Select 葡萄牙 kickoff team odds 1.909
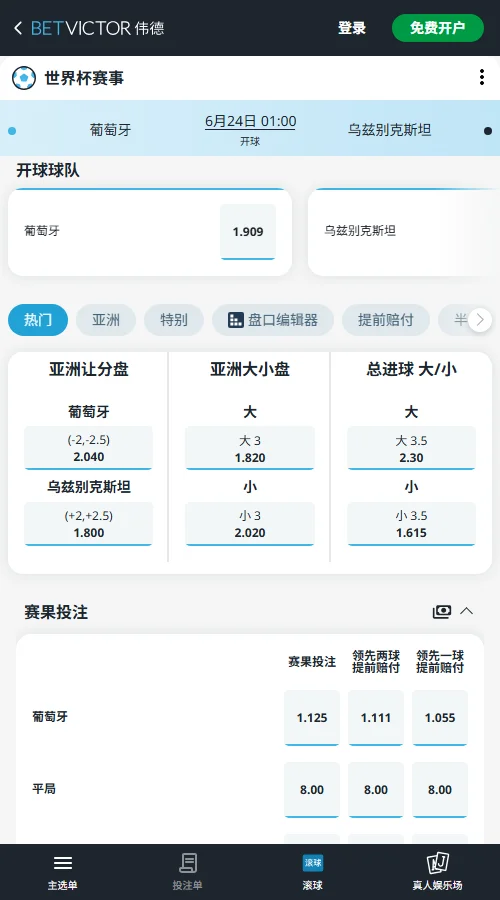Image resolution: width=500 pixels, height=900 pixels. [x=248, y=232]
